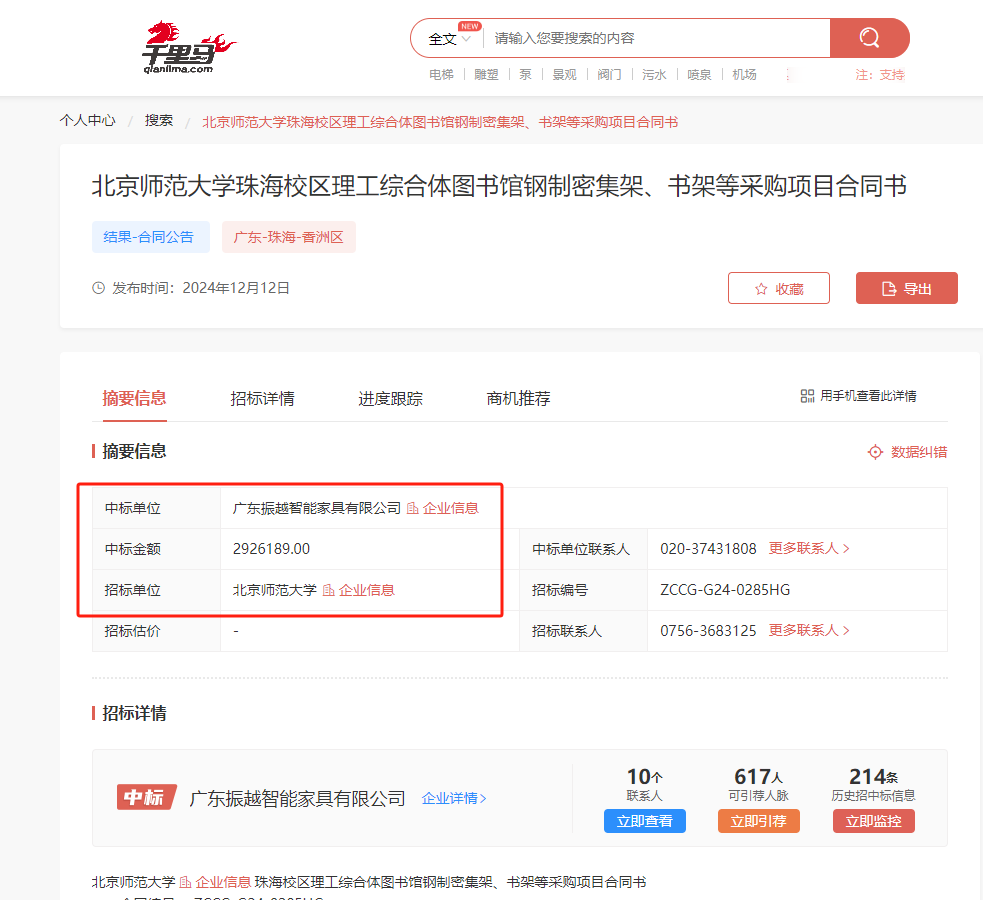Click the bid amount 2926189.00

click(x=271, y=549)
